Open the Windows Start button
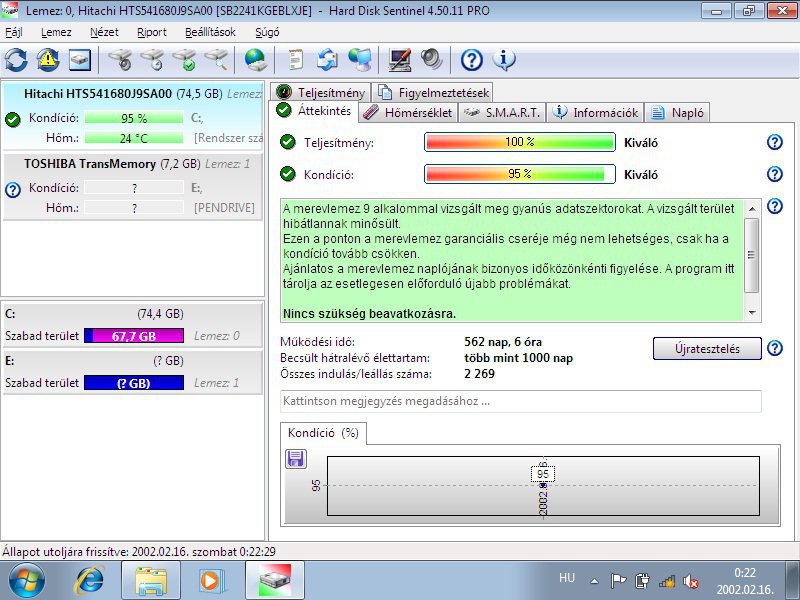This screenshot has width=800, height=600. point(27,580)
